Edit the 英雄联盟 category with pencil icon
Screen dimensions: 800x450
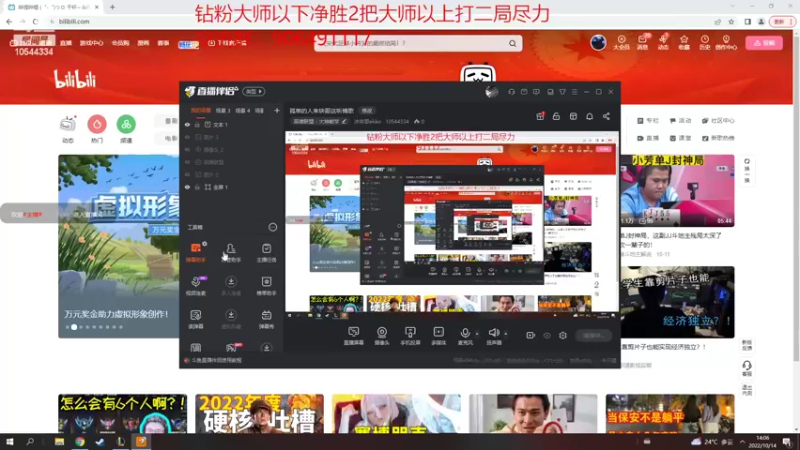pos(344,122)
